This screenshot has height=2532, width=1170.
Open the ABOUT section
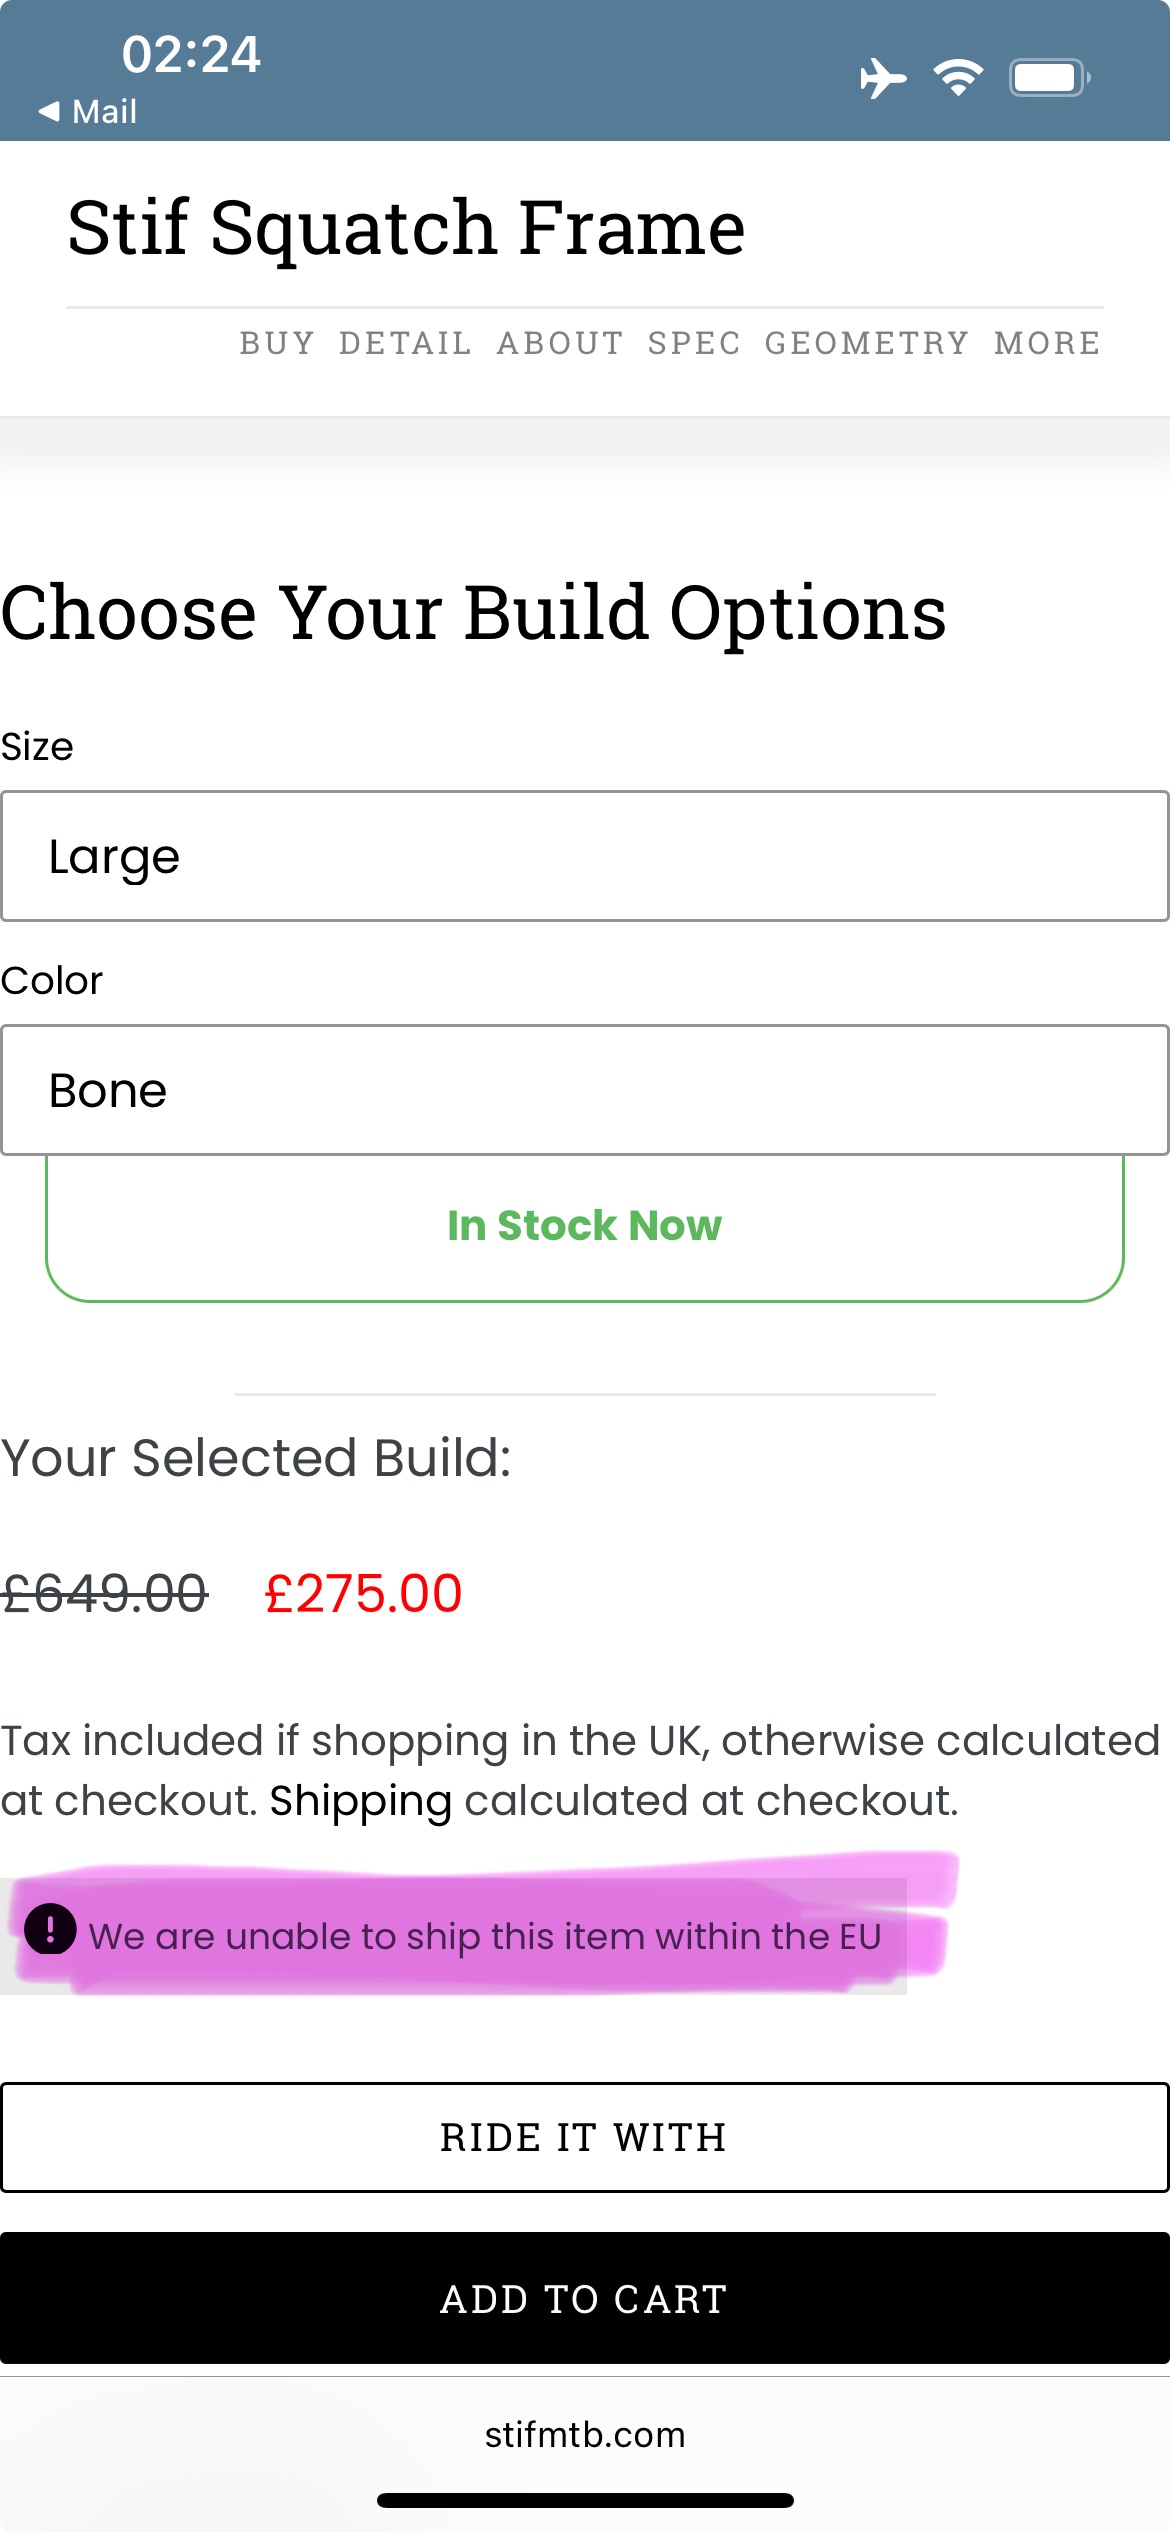[560, 343]
